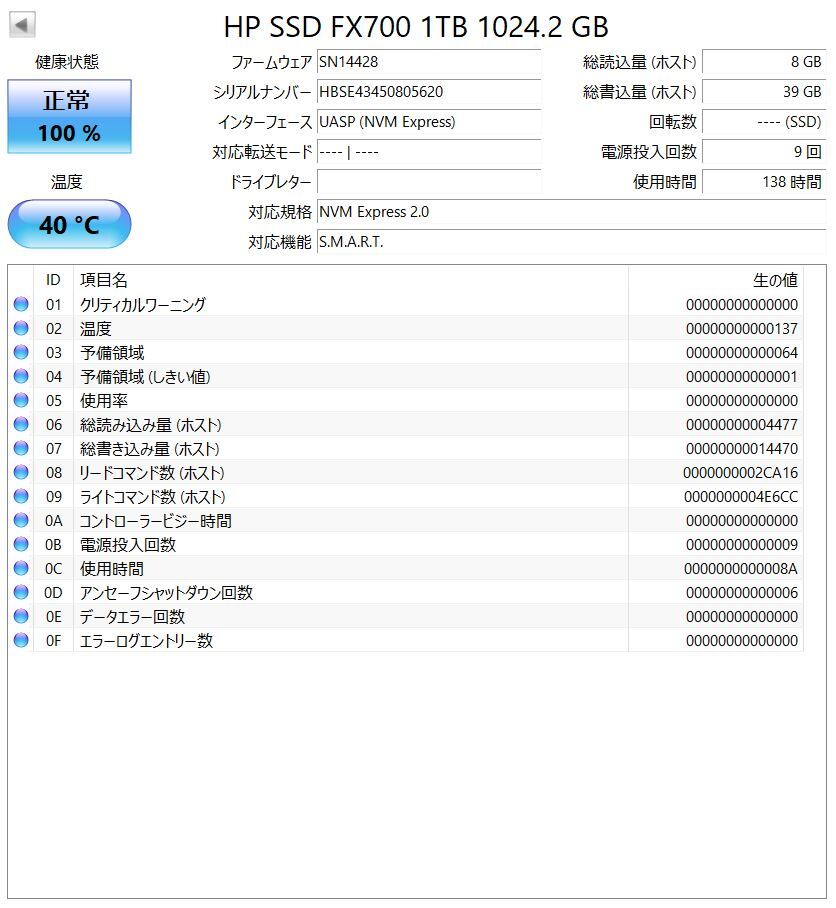Select the データエラー回数 attribute name
836x908 pixels.
(x=132, y=617)
